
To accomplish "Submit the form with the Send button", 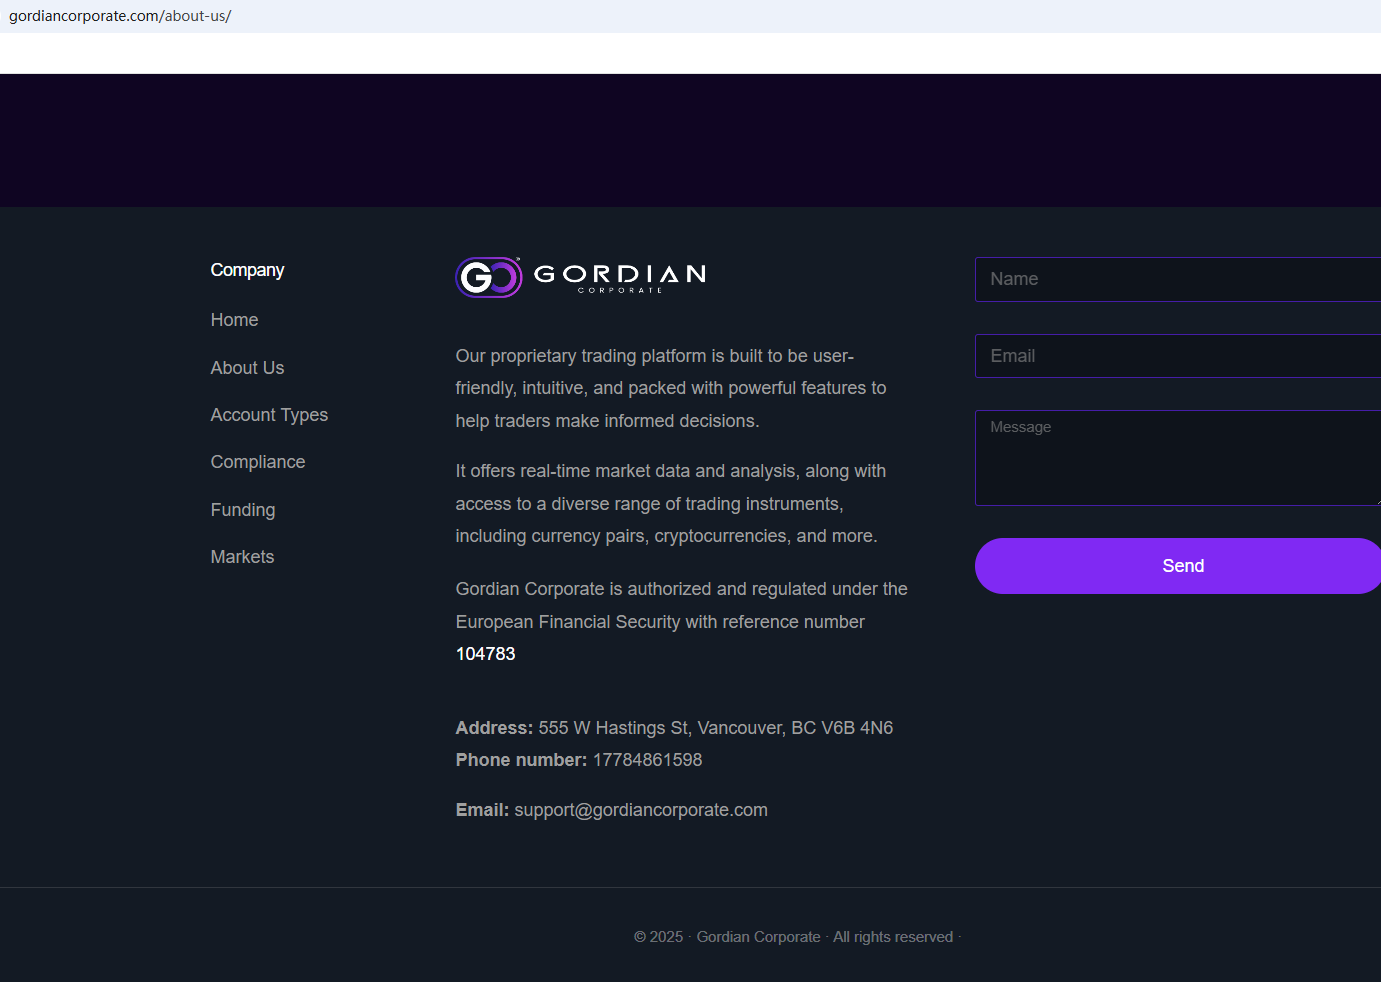I will (x=1178, y=566).
